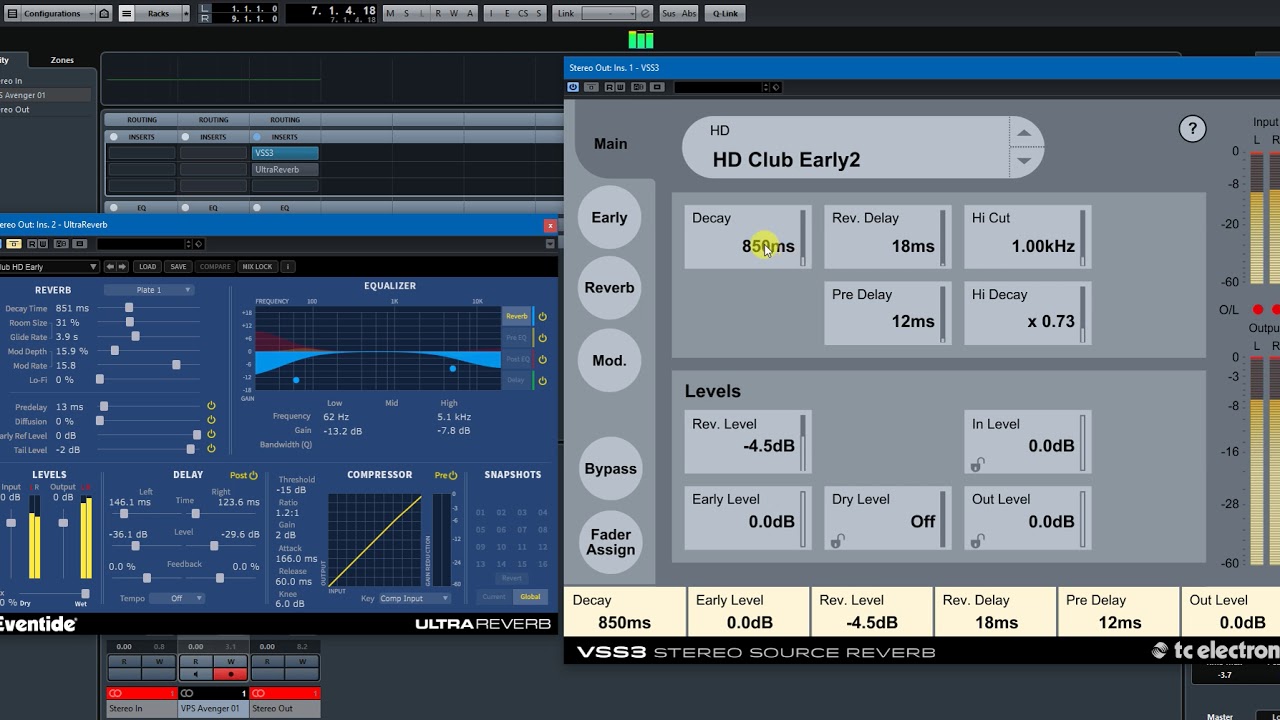The width and height of the screenshot is (1280, 720).
Task: Select Global snapshot tab
Action: (529, 597)
